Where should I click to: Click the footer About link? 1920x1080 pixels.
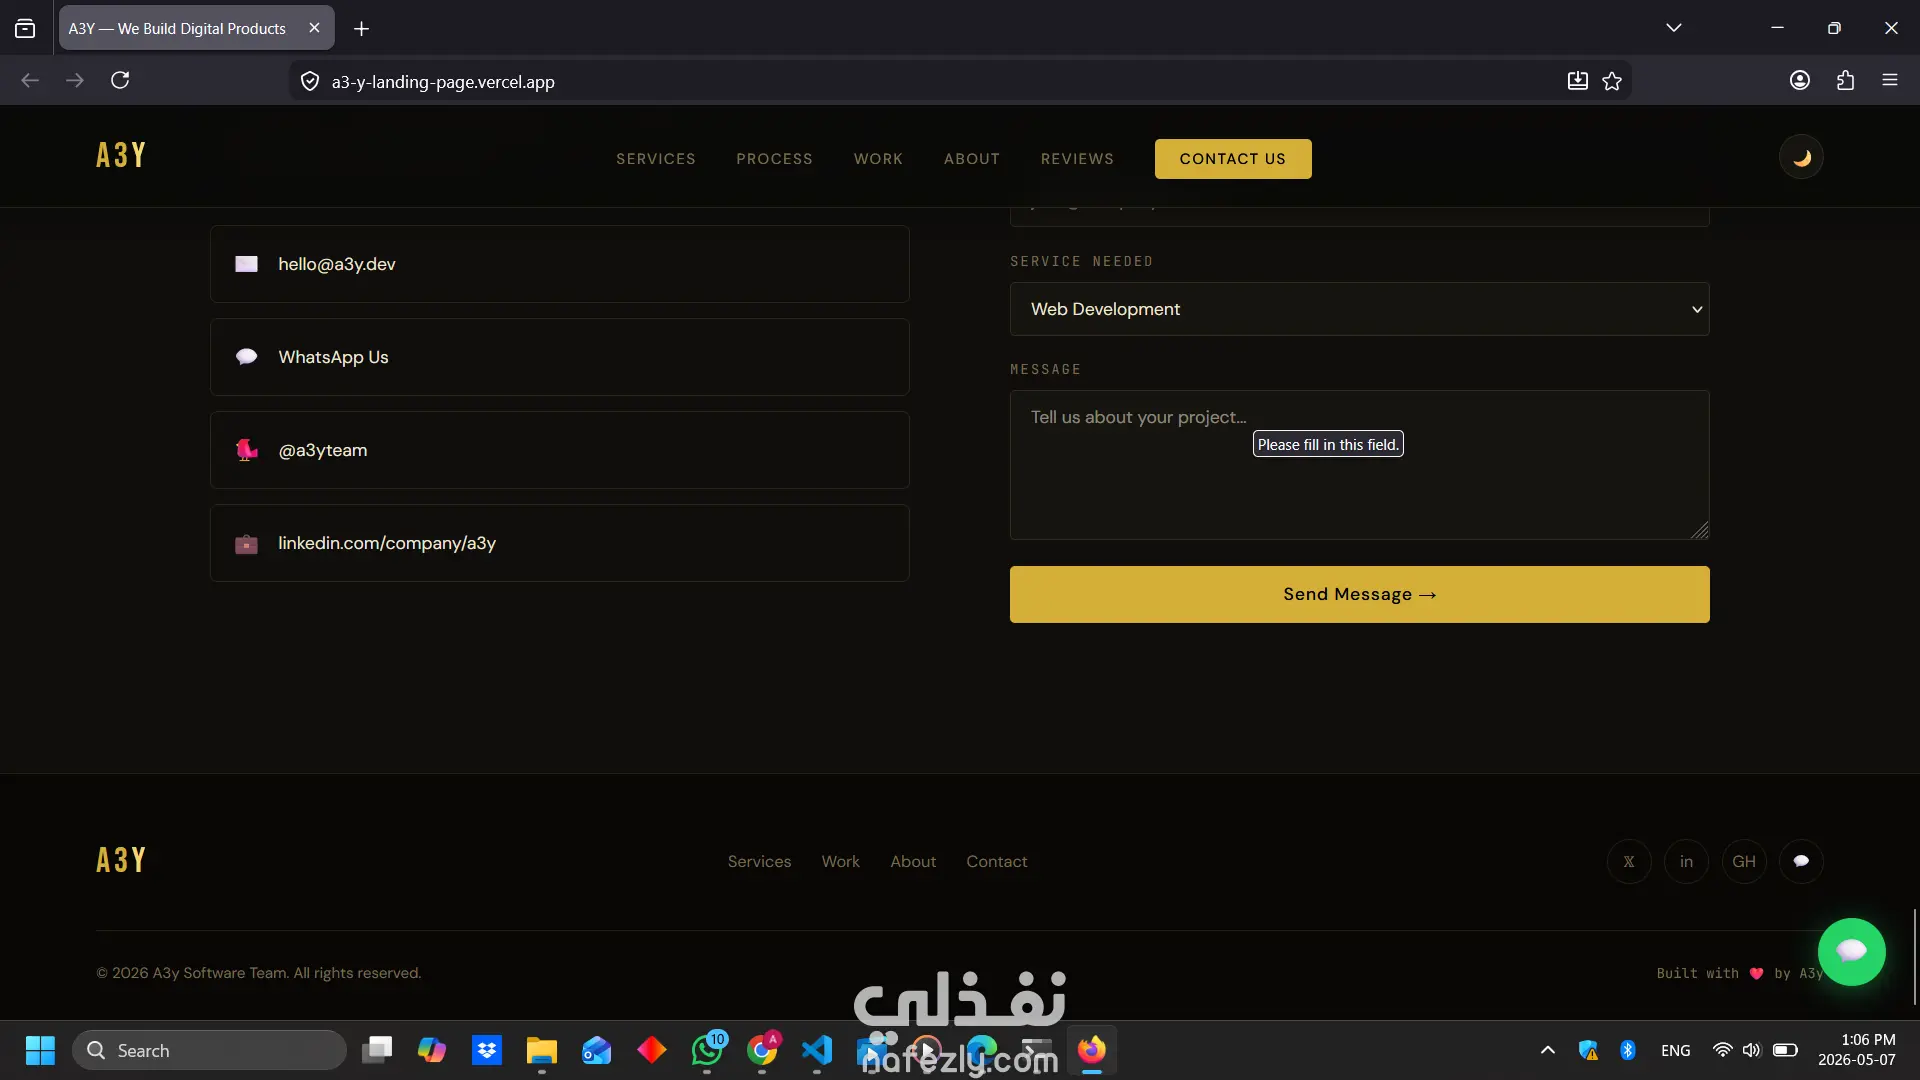[913, 862]
